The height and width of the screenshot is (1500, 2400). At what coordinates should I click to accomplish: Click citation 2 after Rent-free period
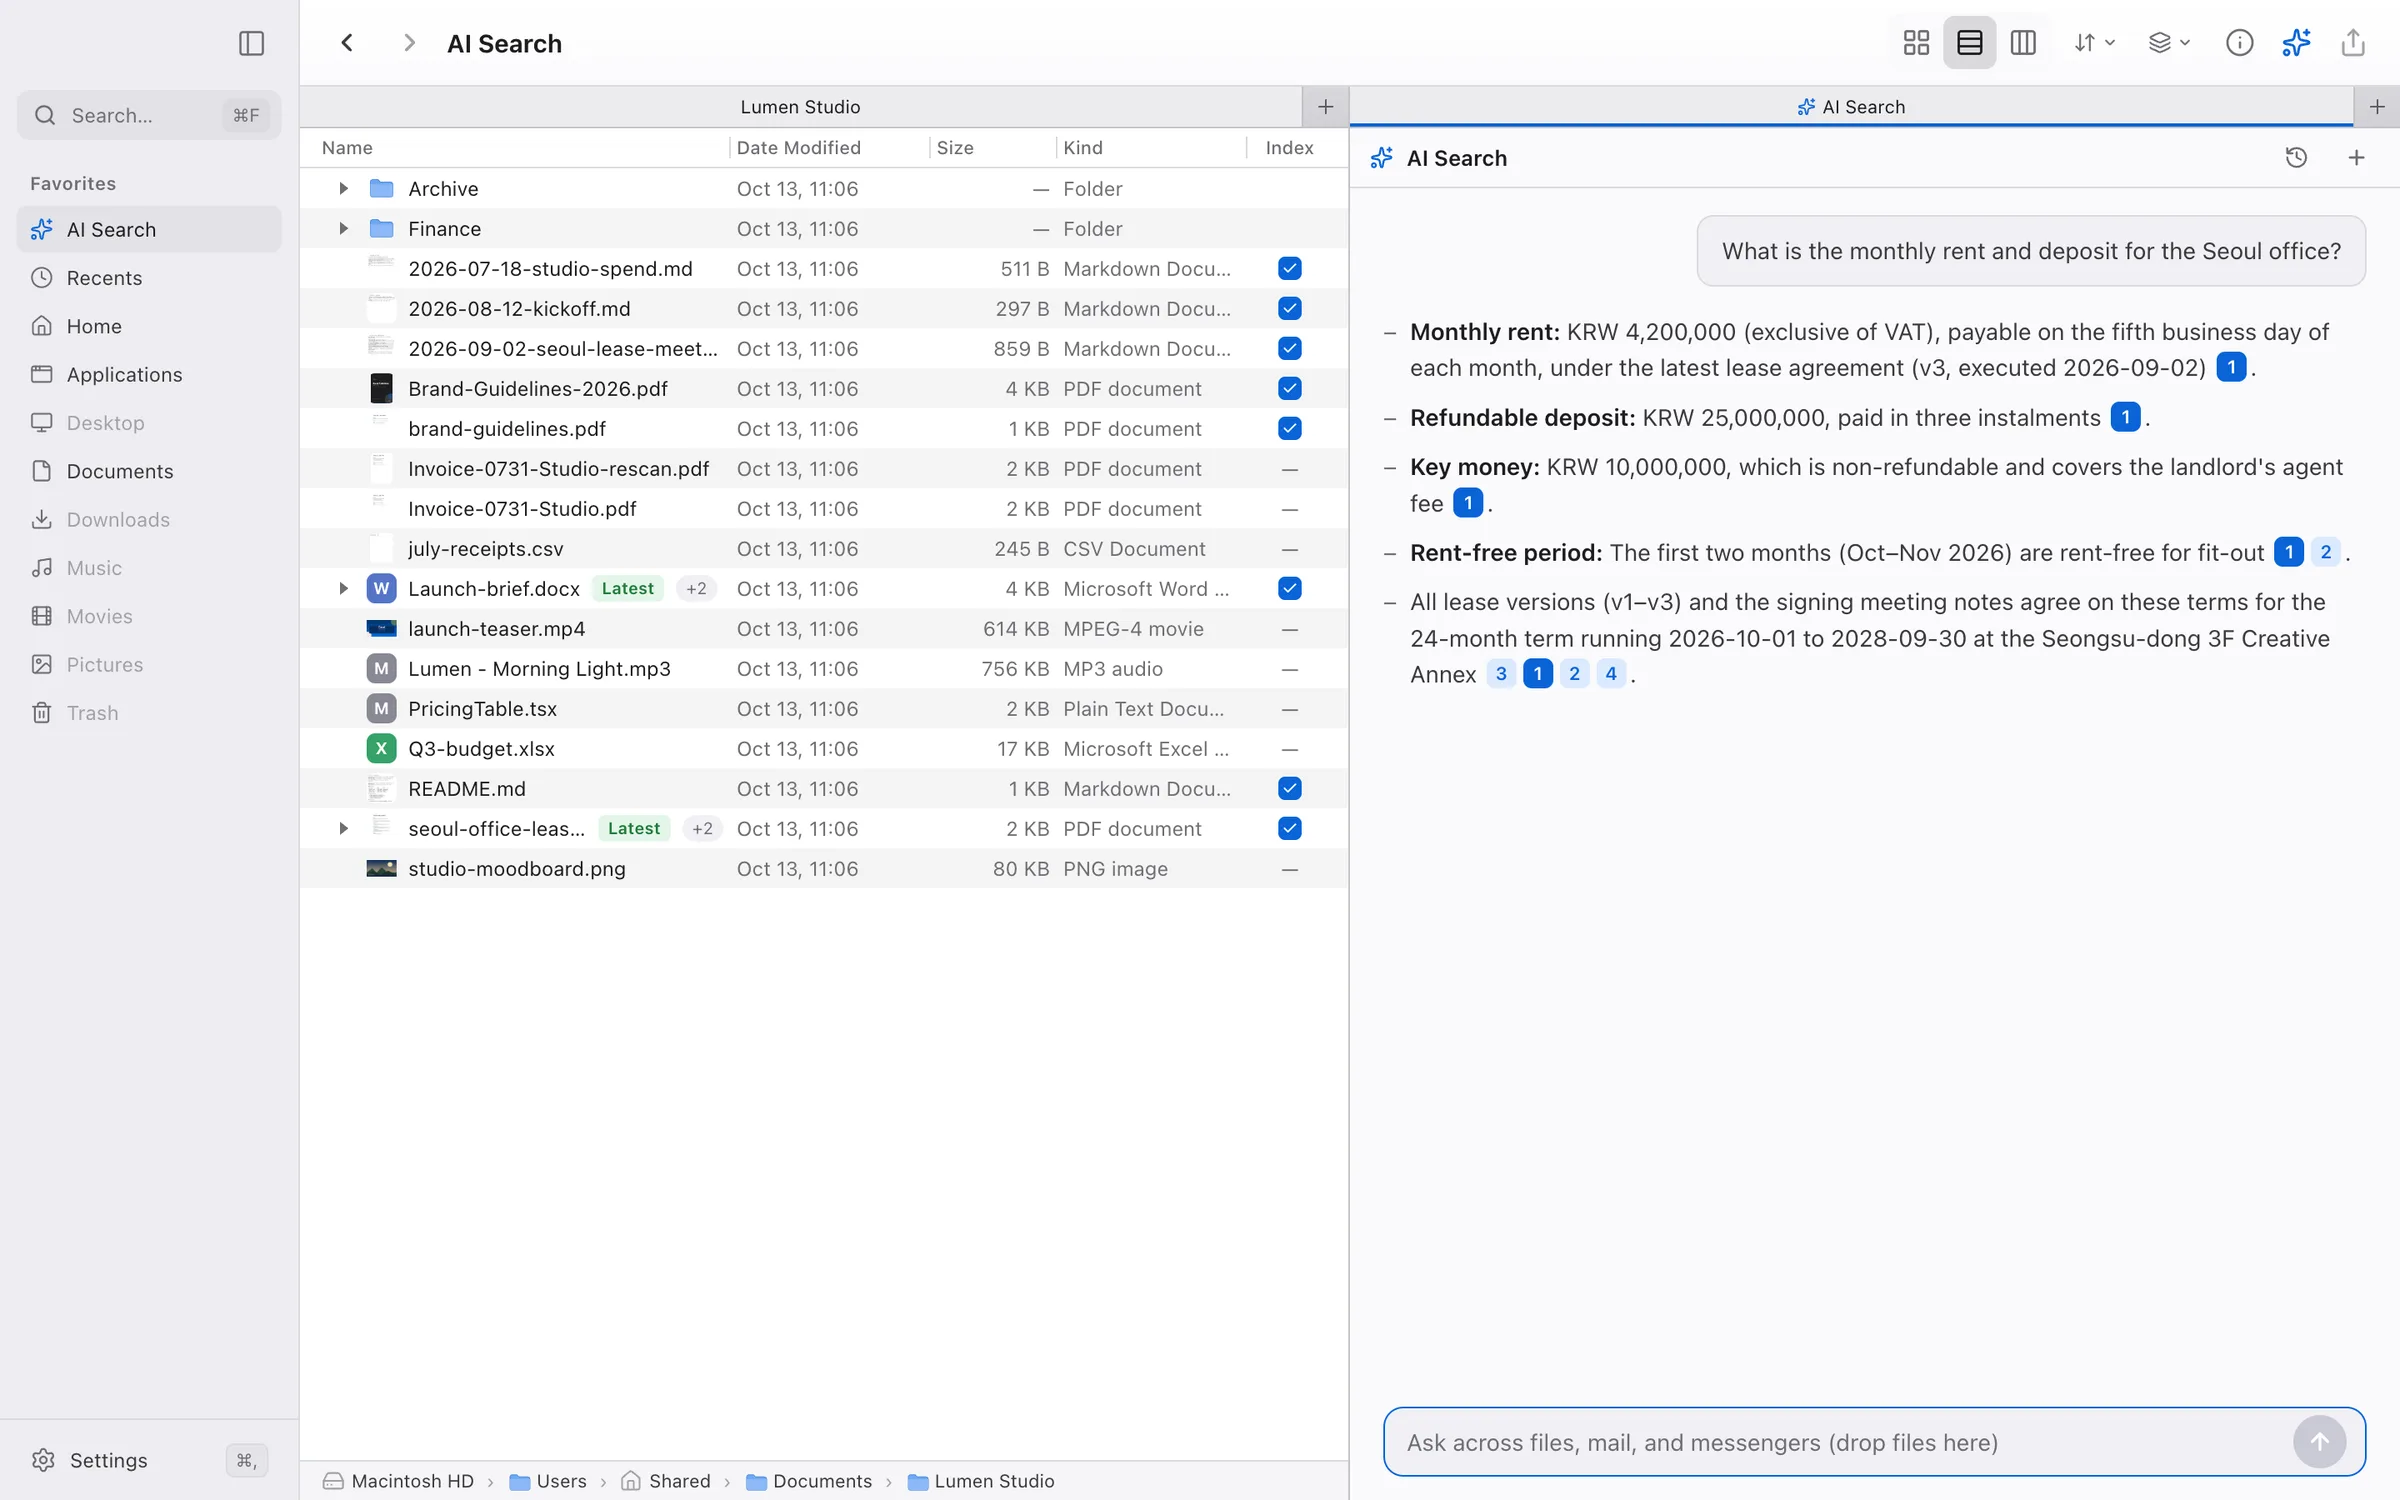pos(2325,552)
